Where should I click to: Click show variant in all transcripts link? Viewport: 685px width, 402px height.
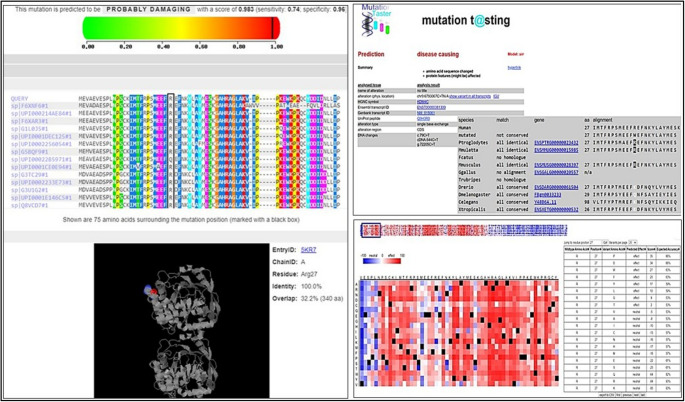[470, 96]
